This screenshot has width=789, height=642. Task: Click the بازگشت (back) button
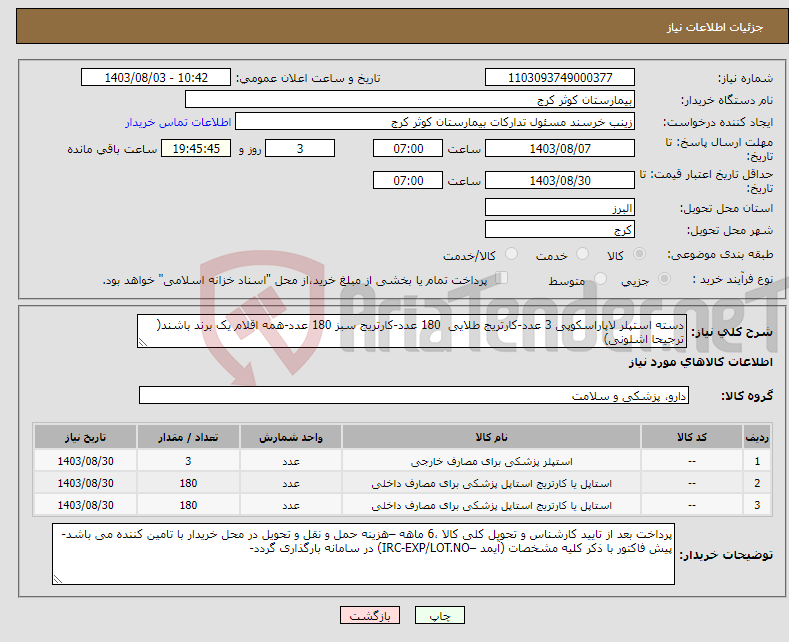coord(370,615)
